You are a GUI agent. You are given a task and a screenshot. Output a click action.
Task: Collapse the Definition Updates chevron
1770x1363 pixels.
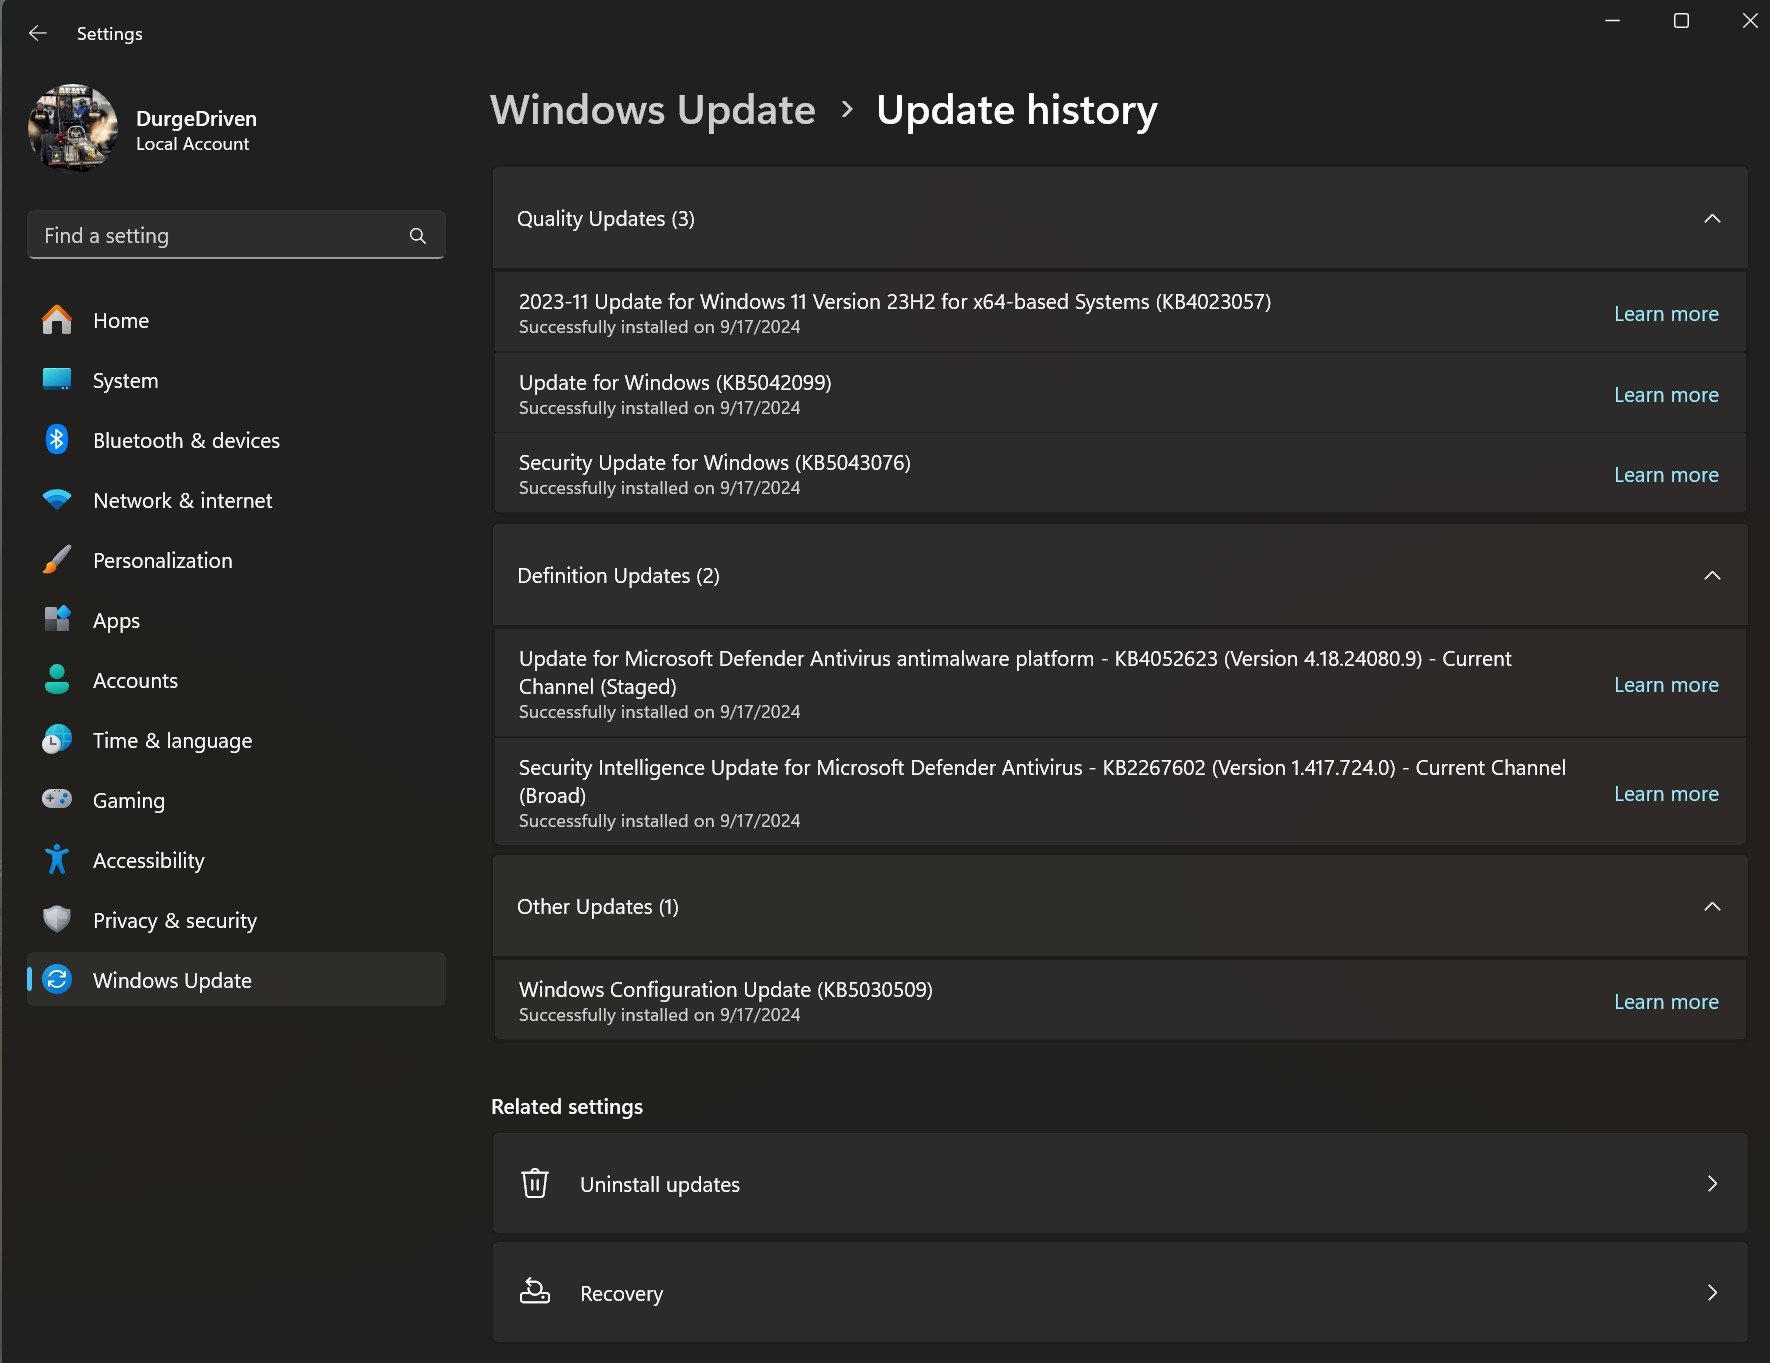(x=1712, y=575)
